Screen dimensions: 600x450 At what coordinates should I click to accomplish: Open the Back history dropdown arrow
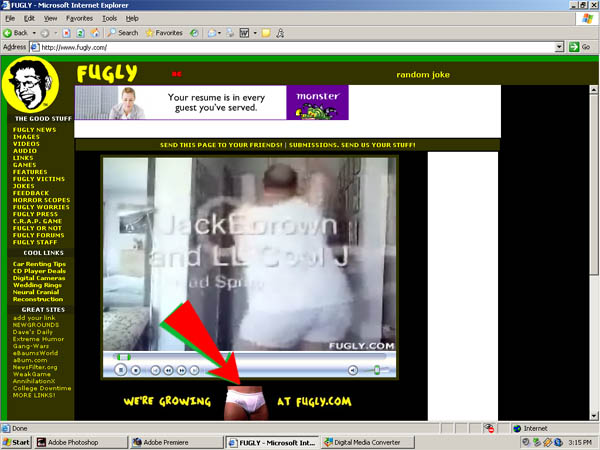click(x=34, y=33)
